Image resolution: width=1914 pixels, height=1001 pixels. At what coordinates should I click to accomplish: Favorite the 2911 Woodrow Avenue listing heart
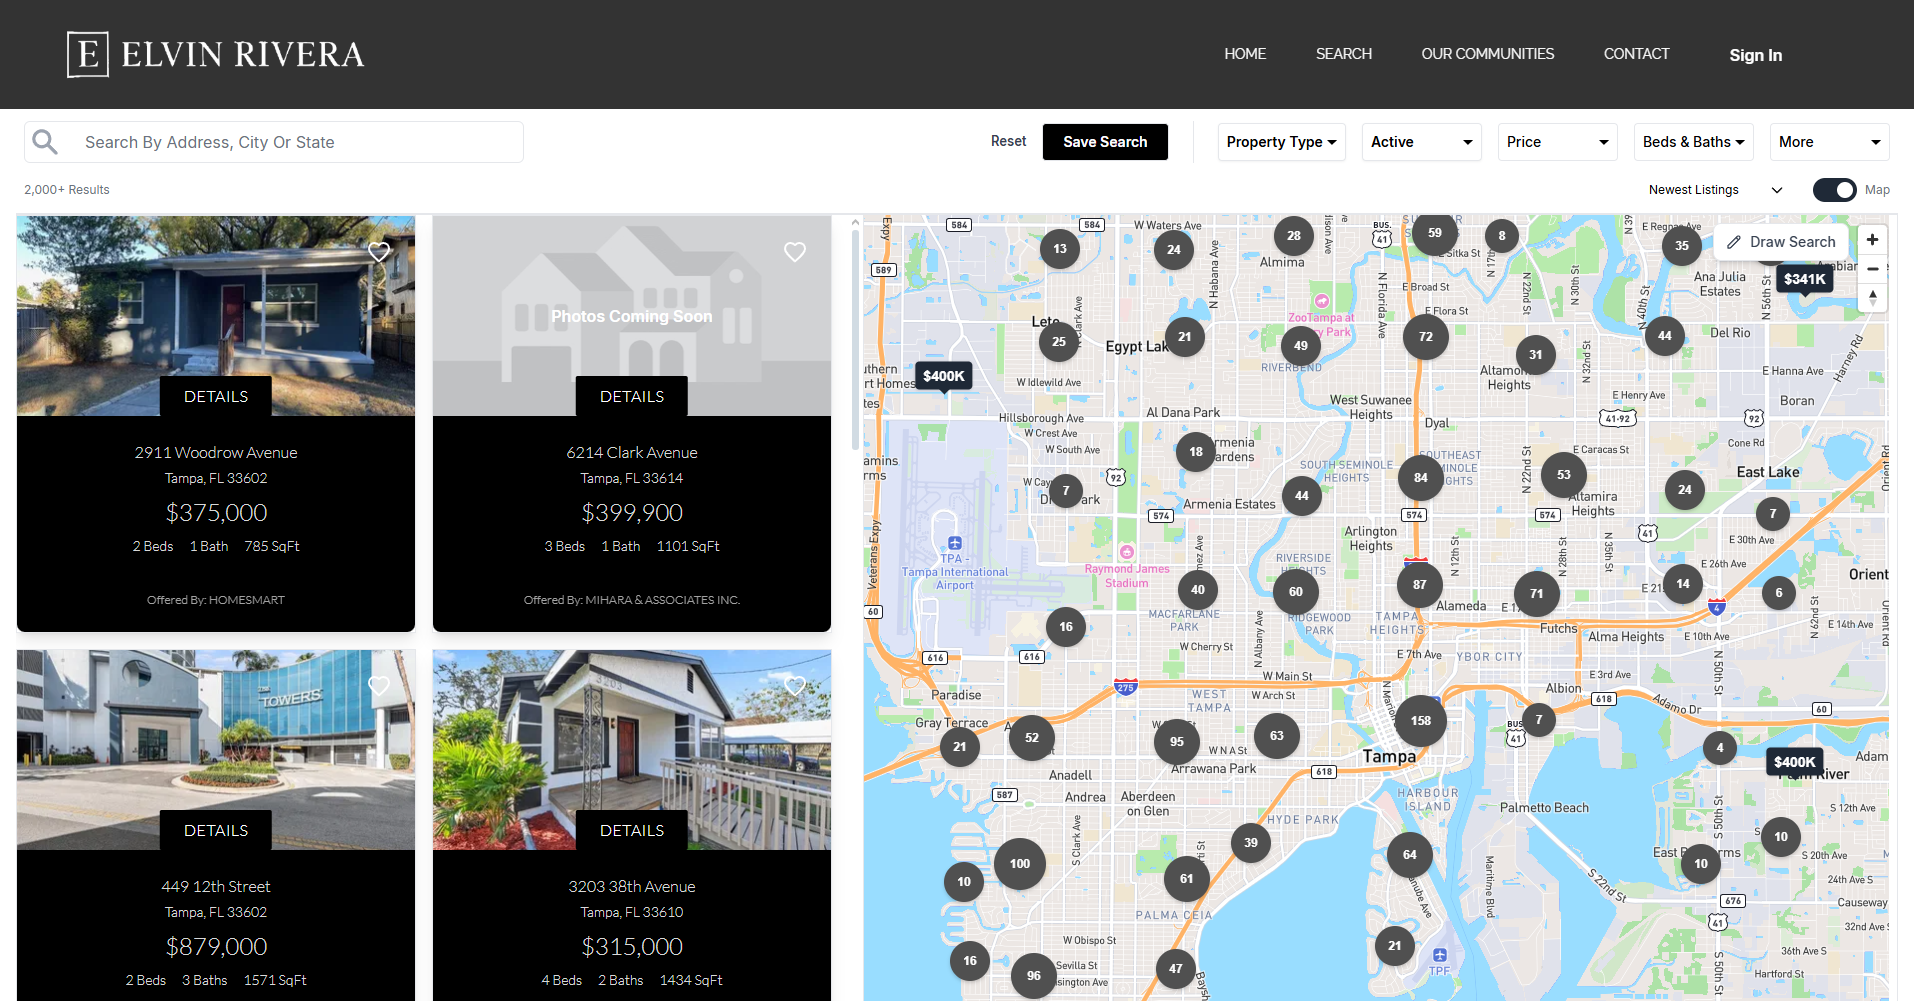(379, 252)
